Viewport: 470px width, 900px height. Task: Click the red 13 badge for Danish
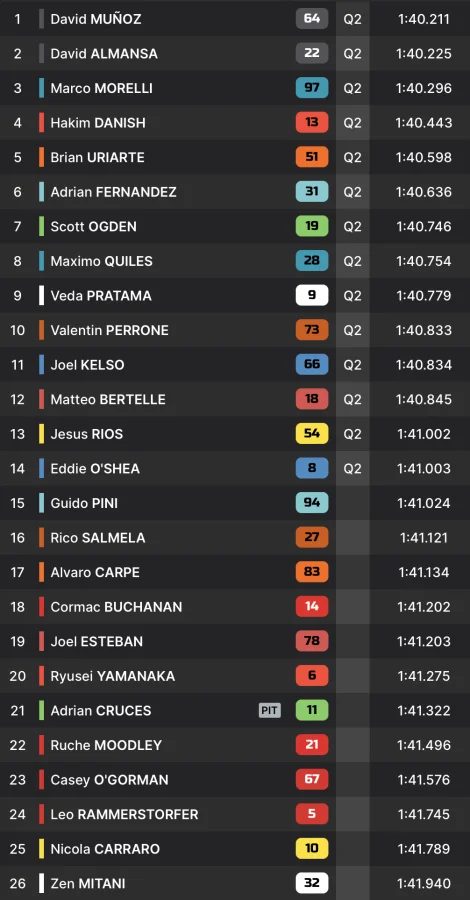pyautogui.click(x=312, y=122)
